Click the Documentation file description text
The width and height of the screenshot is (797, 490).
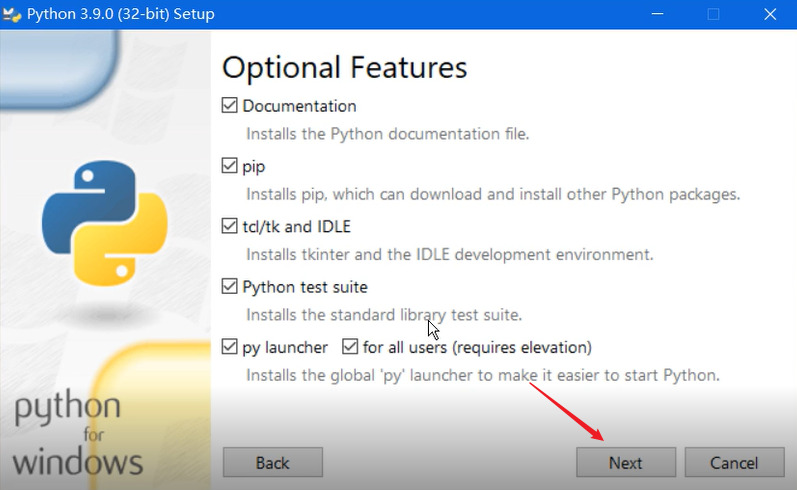[387, 133]
